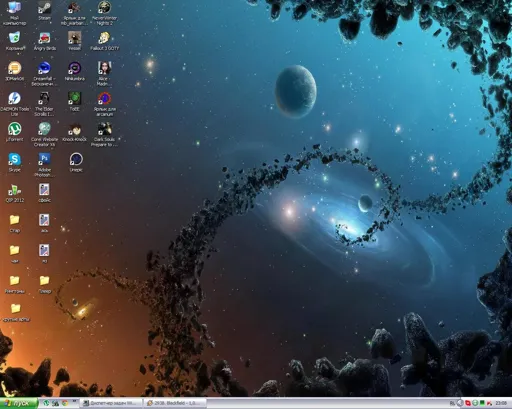Open Adobe Photoshop shortcut
This screenshot has height=409, width=512.
click(x=44, y=165)
